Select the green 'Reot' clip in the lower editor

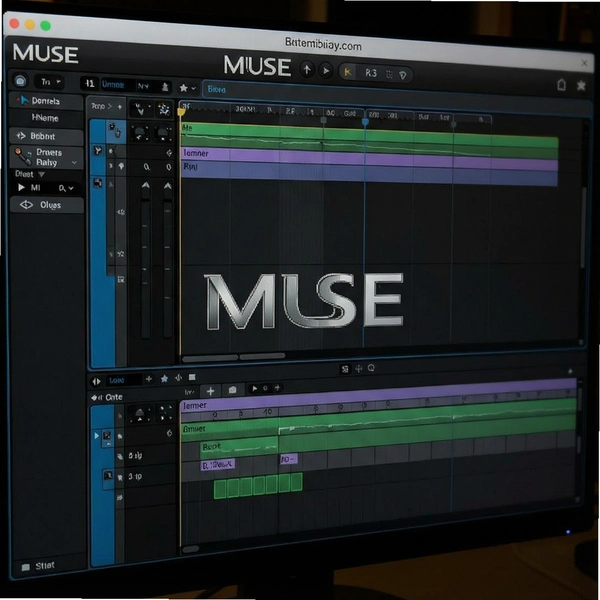click(x=239, y=449)
